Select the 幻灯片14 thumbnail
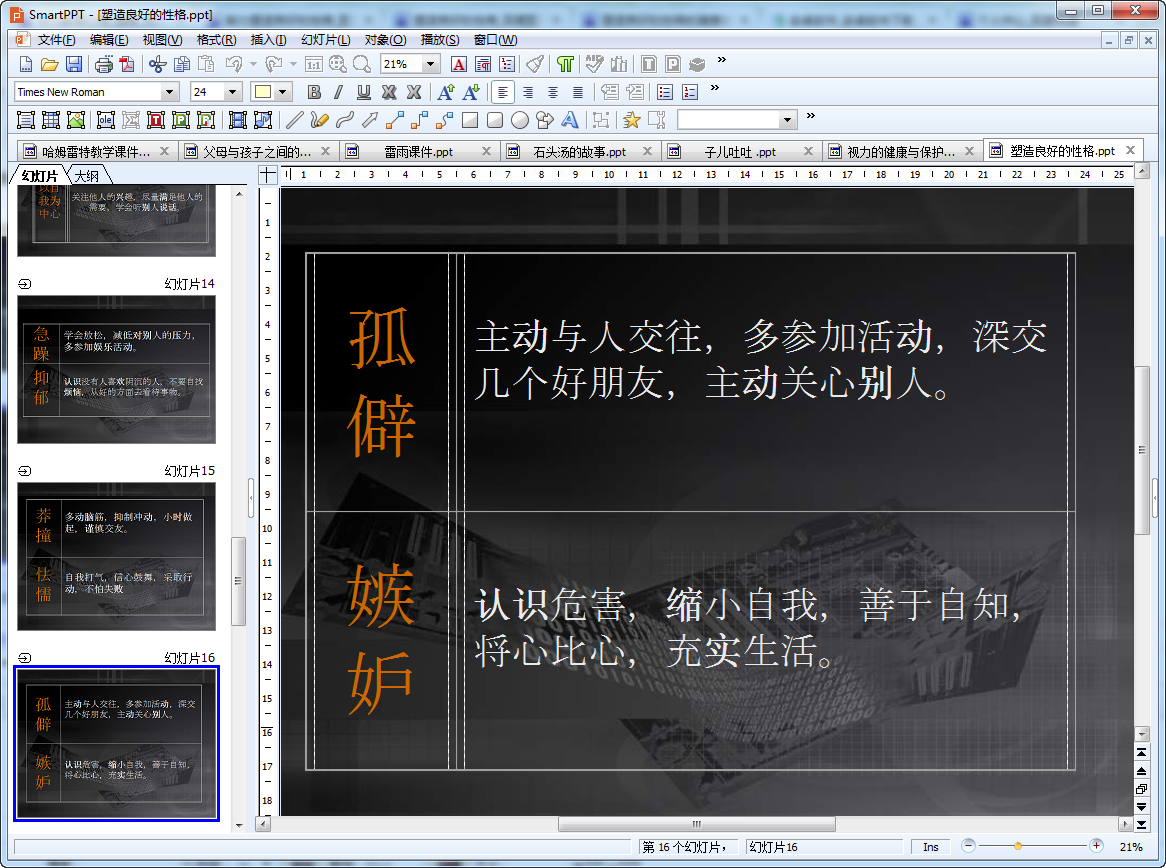The image size is (1166, 868). coord(117,370)
